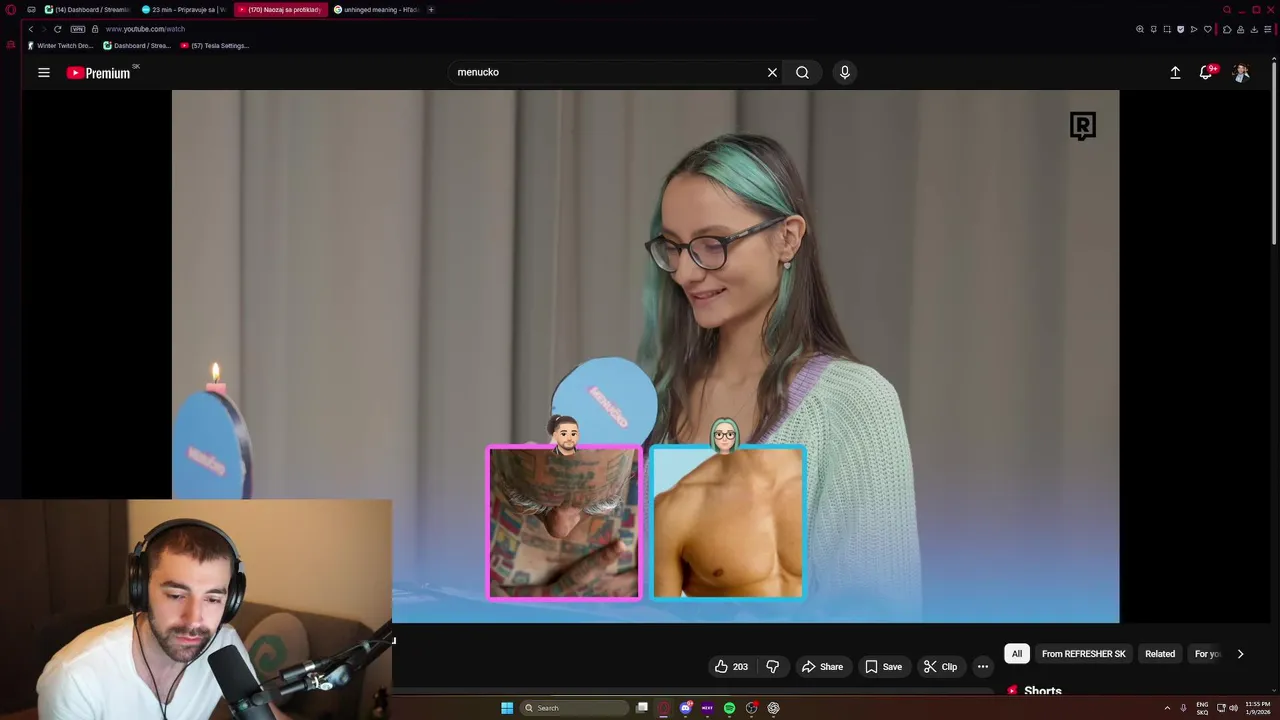Click the pin icon in address bar

tap(1154, 29)
